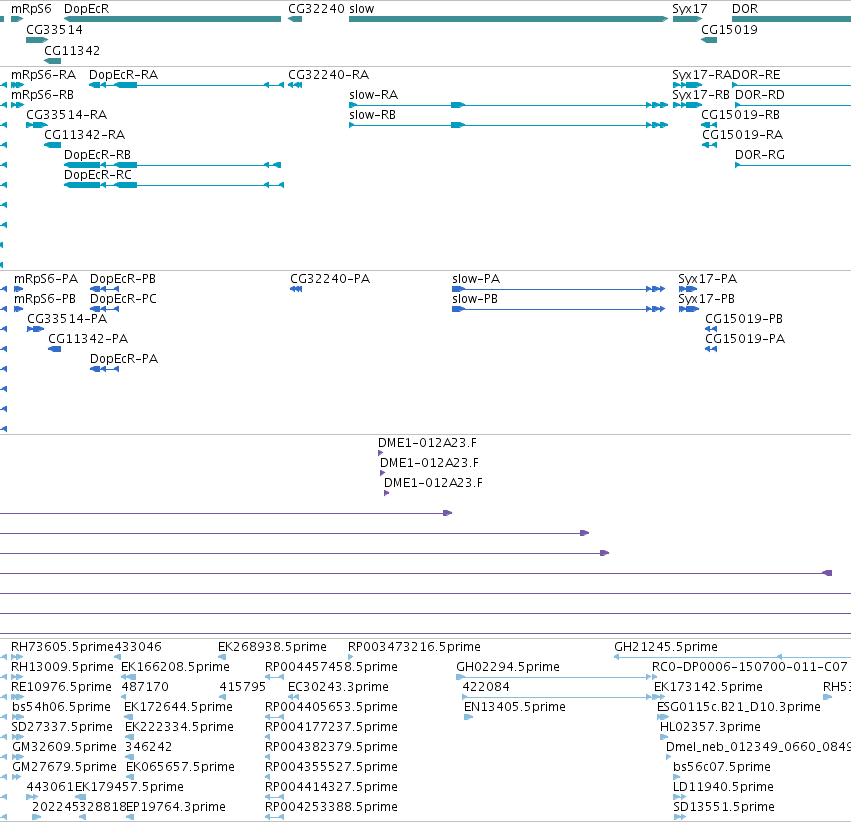Click EST EC30243.3prime
Image resolution: width=851 pixels, height=822 pixels.
coord(338,686)
